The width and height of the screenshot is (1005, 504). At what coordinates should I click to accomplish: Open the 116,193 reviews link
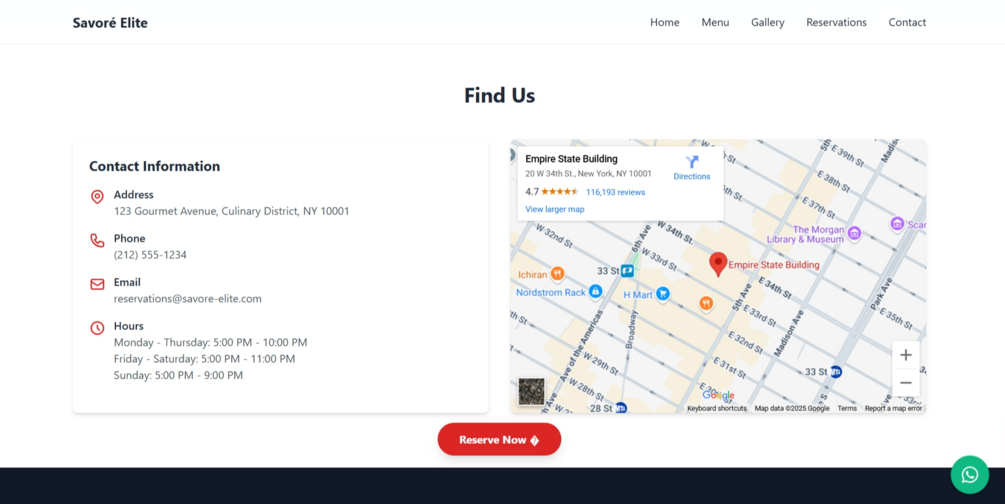click(615, 192)
